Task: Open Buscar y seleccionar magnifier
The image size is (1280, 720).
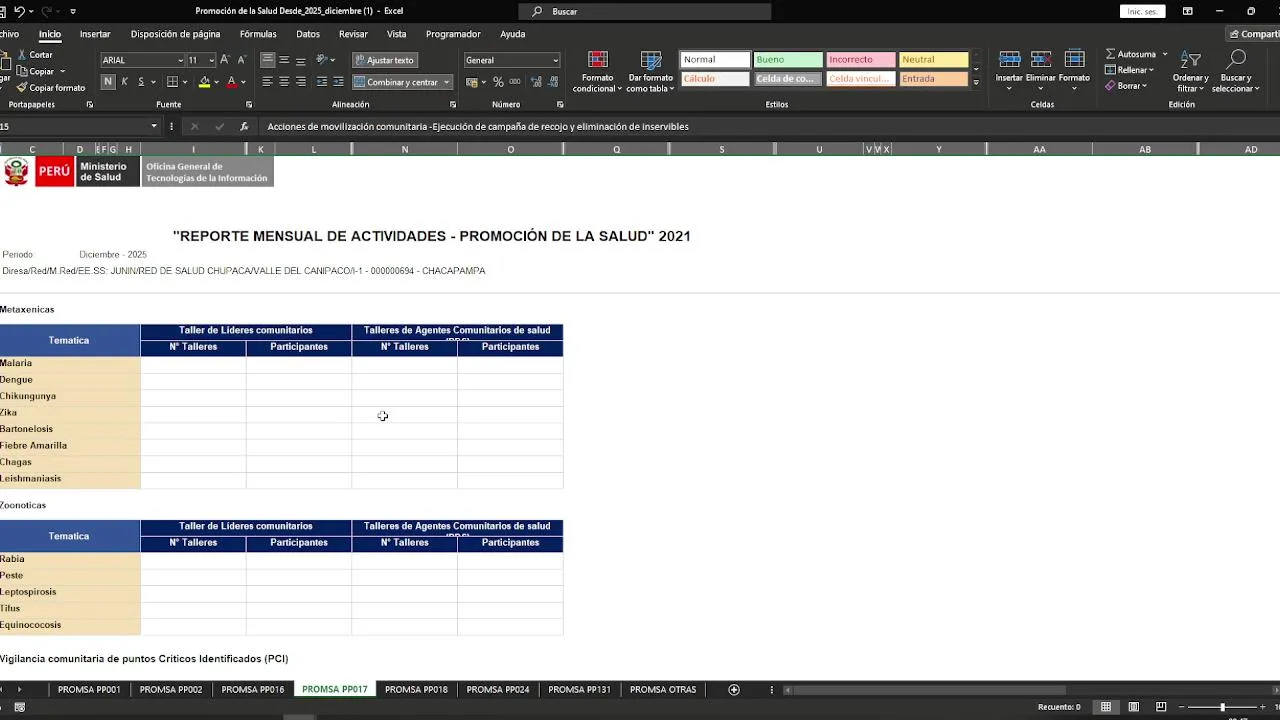Action: point(1236,60)
